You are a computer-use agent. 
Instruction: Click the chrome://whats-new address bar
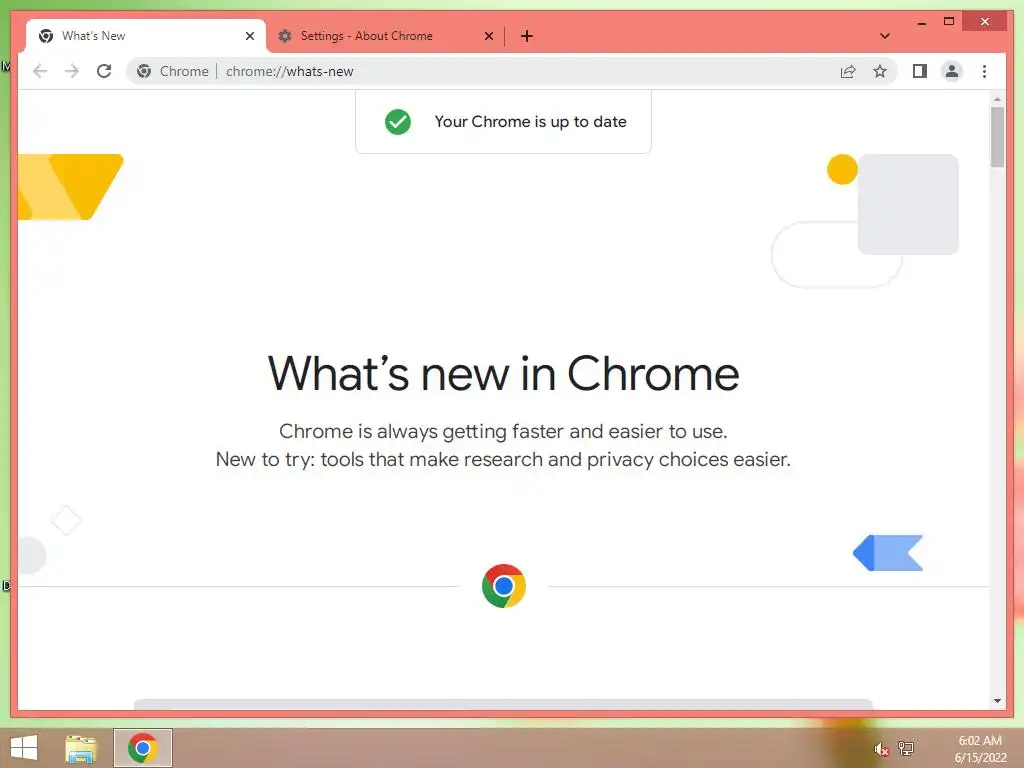click(522, 71)
